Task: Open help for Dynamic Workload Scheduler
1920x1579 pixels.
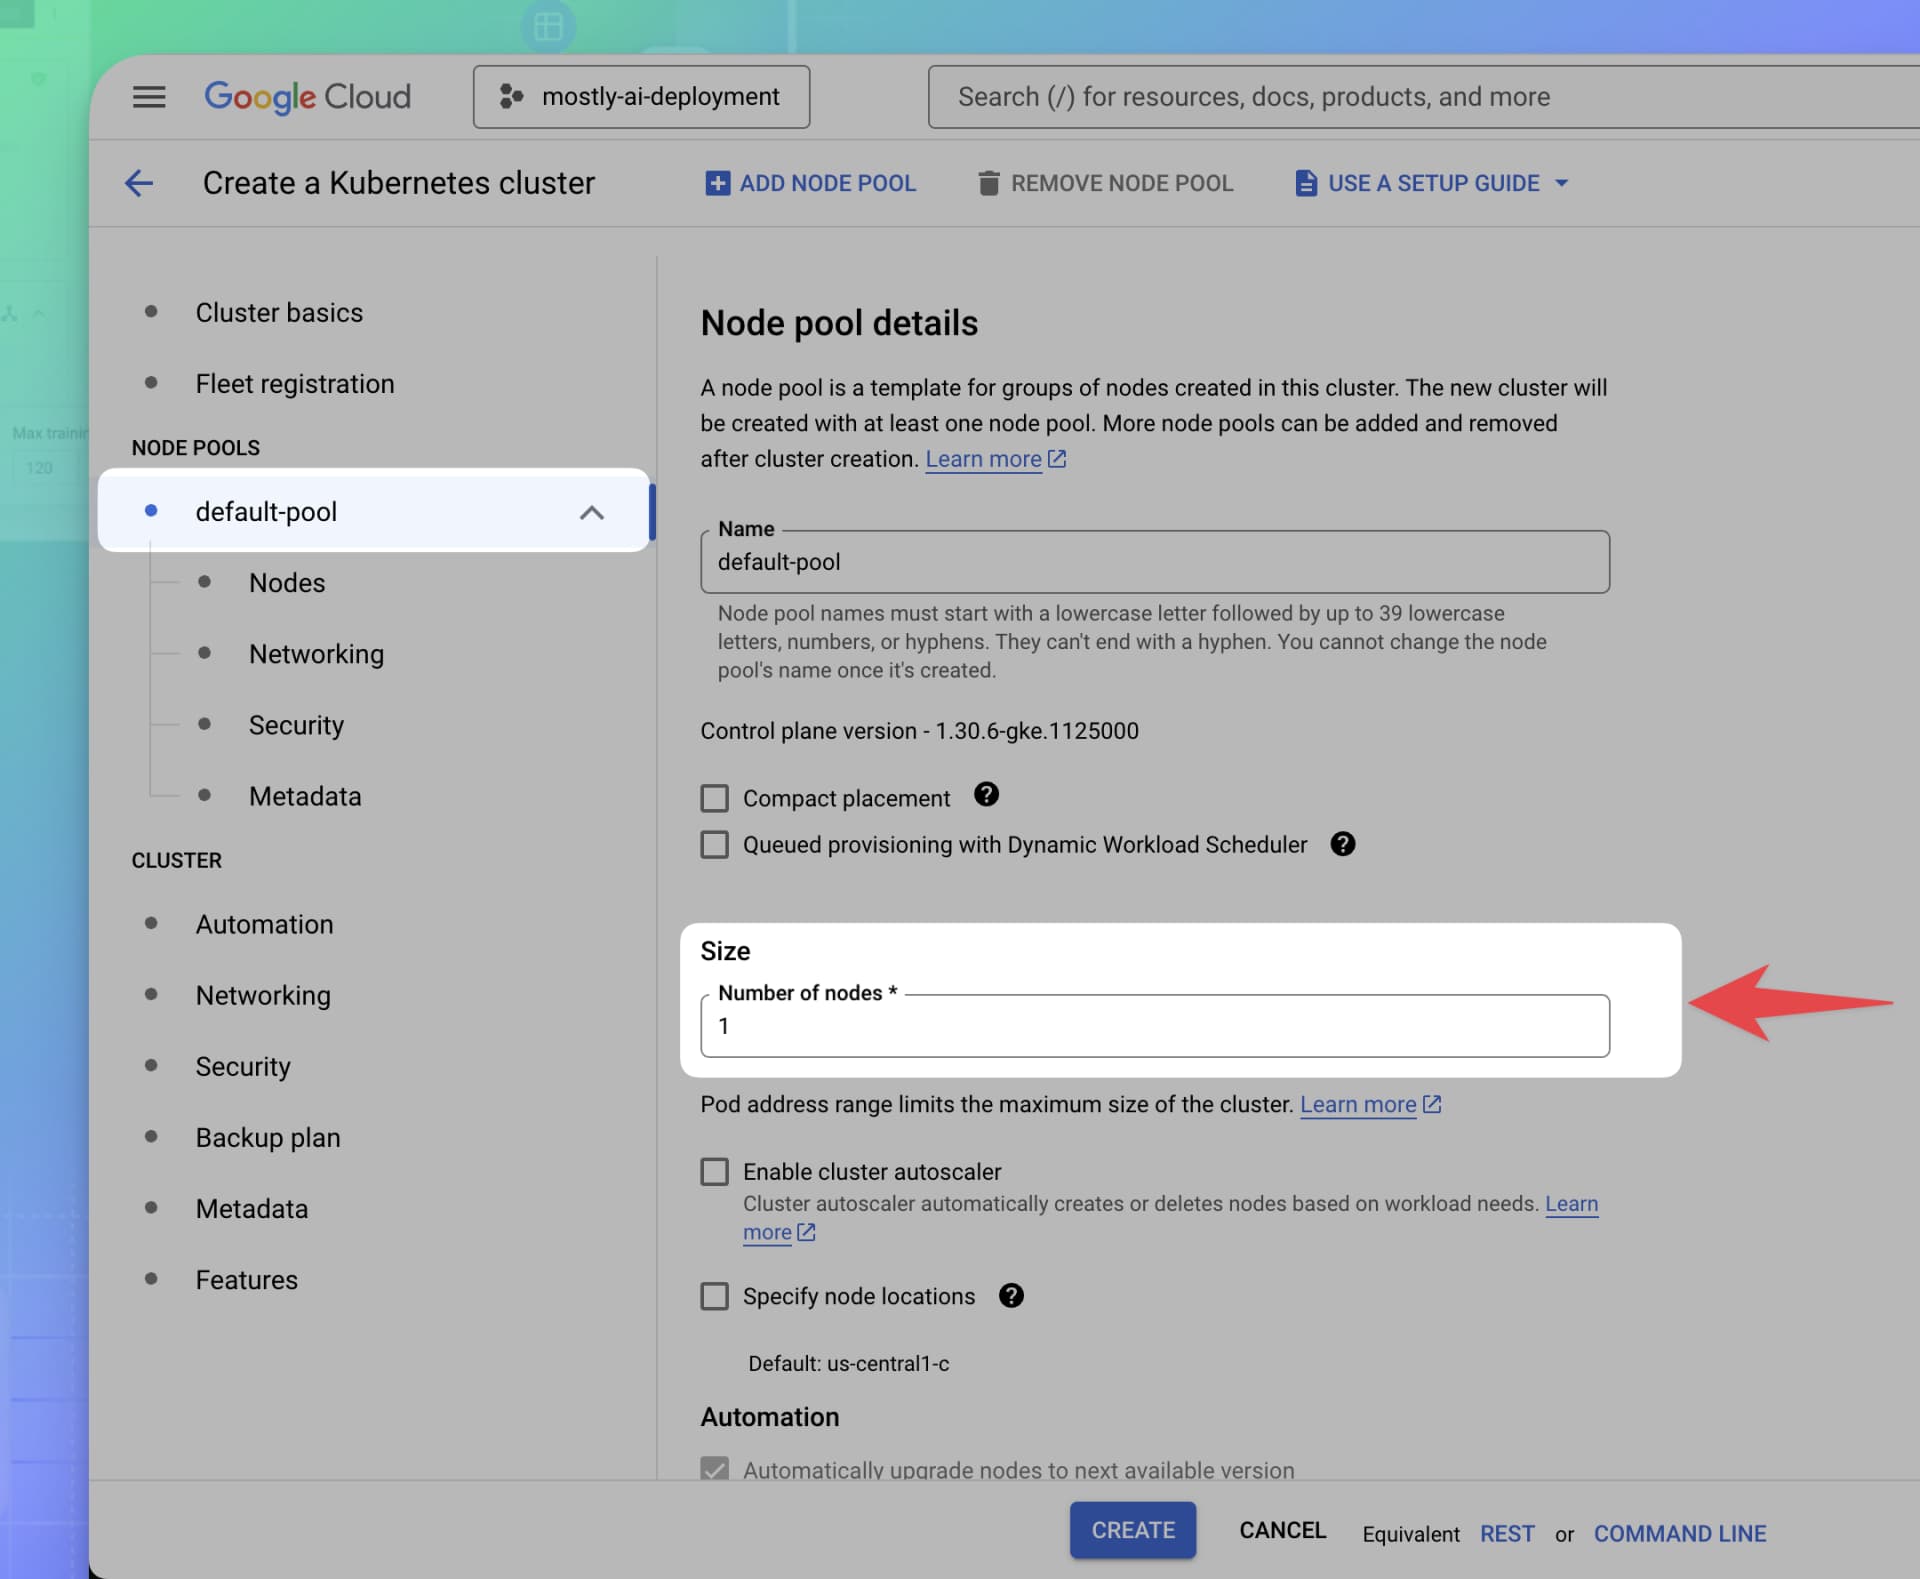Action: point(1344,844)
